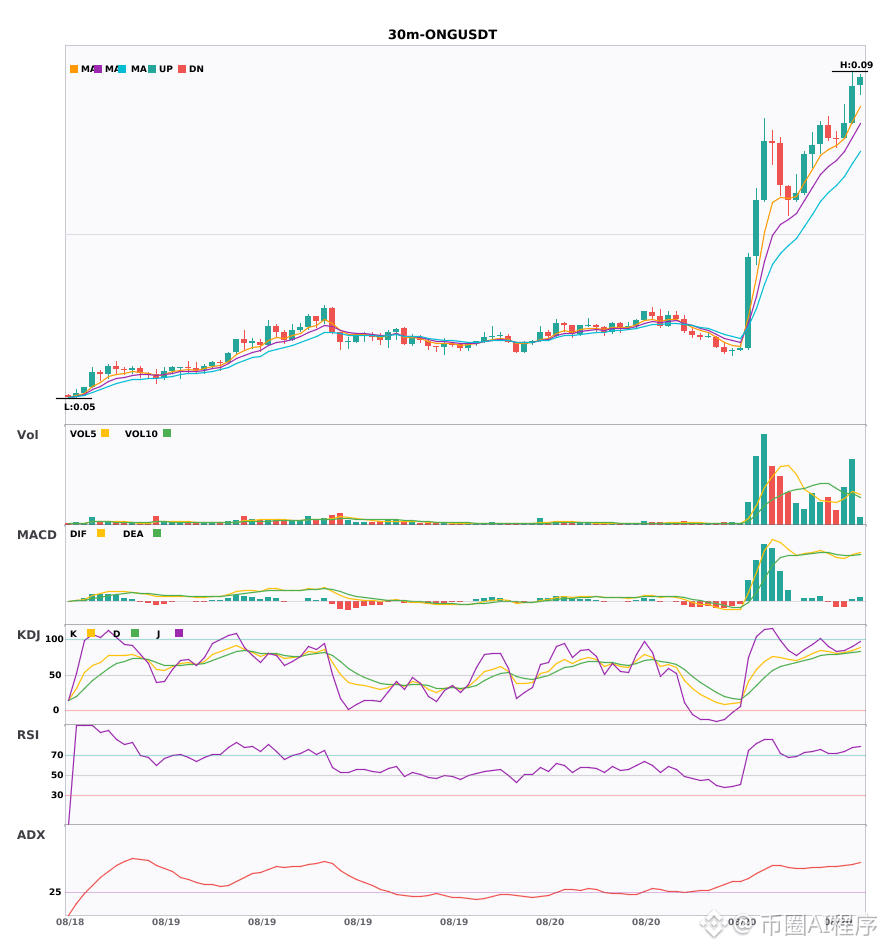Click the ADX 25 axis value
This screenshot has width=885, height=950.
(55, 892)
